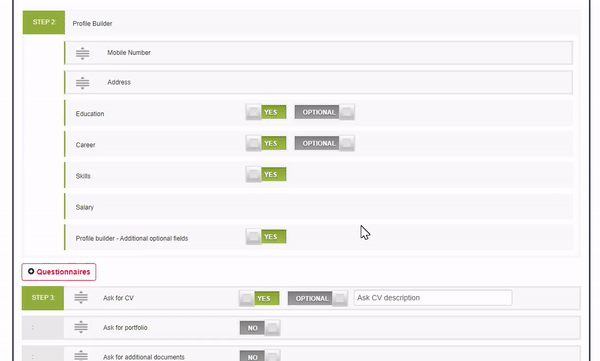Screen dimensions: 600x361
Task: Toggle the Career OPTIONAL switch
Action: 324,143
